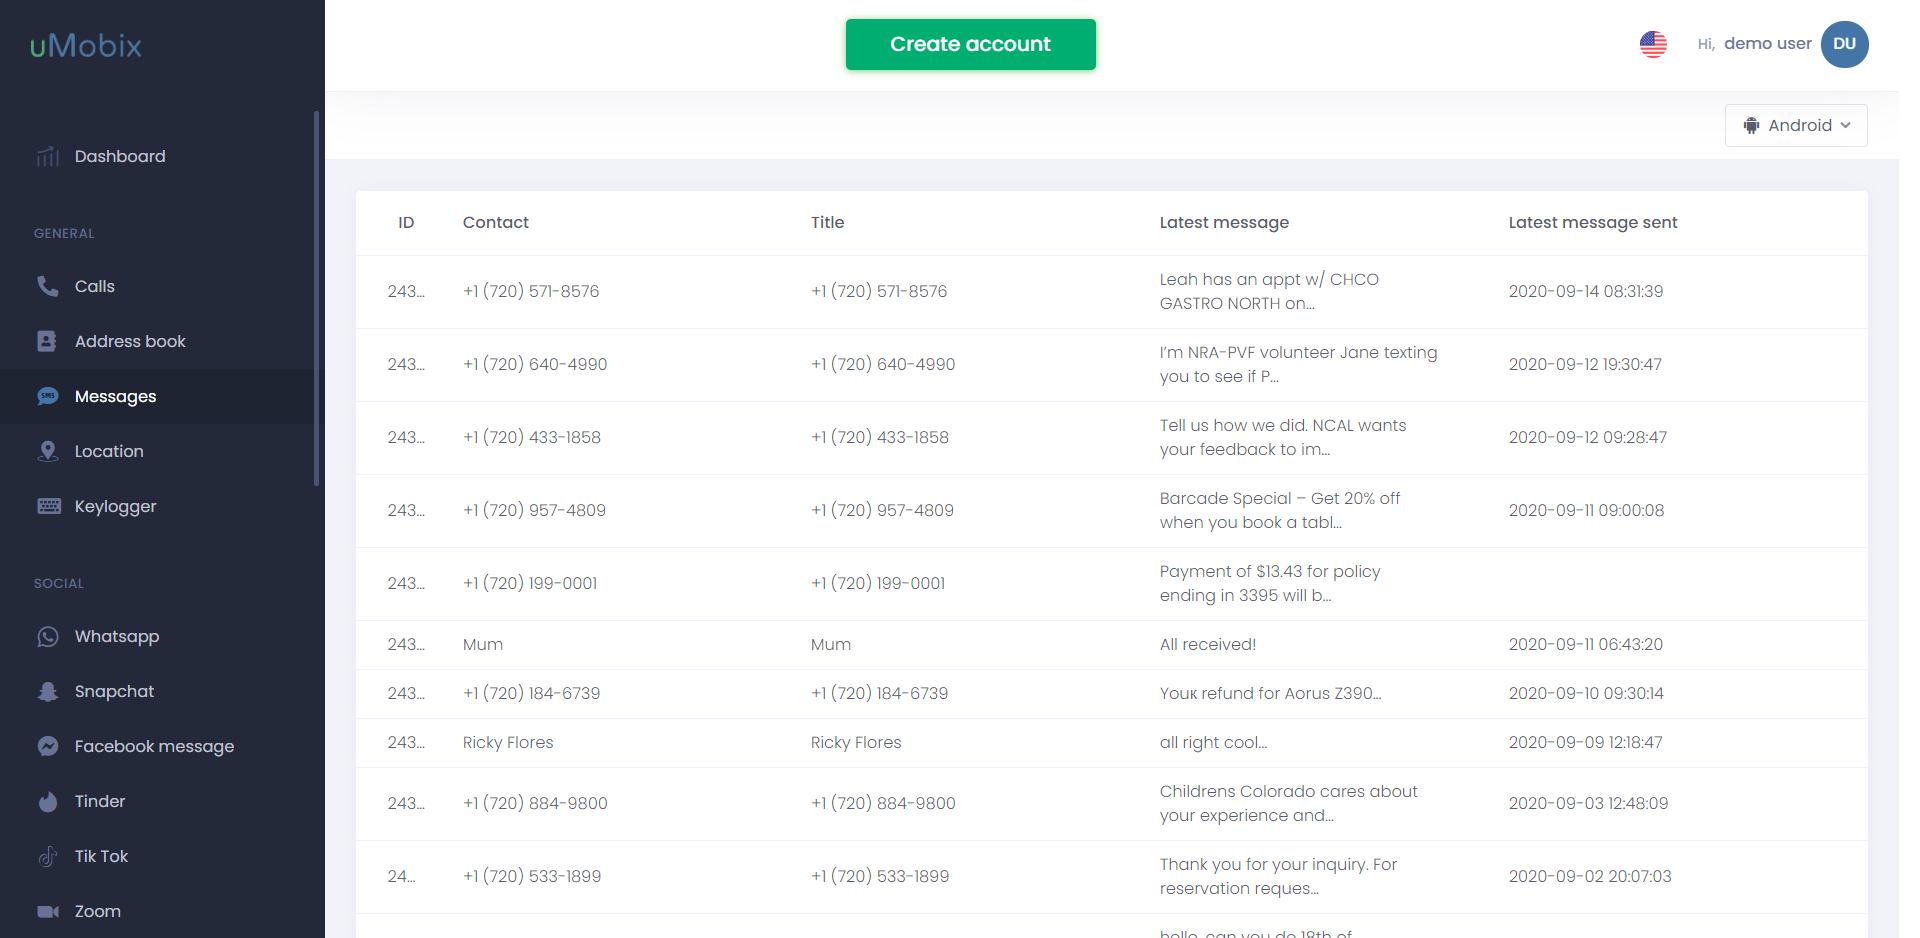Open the Ricky Flores contact cell

[508, 742]
